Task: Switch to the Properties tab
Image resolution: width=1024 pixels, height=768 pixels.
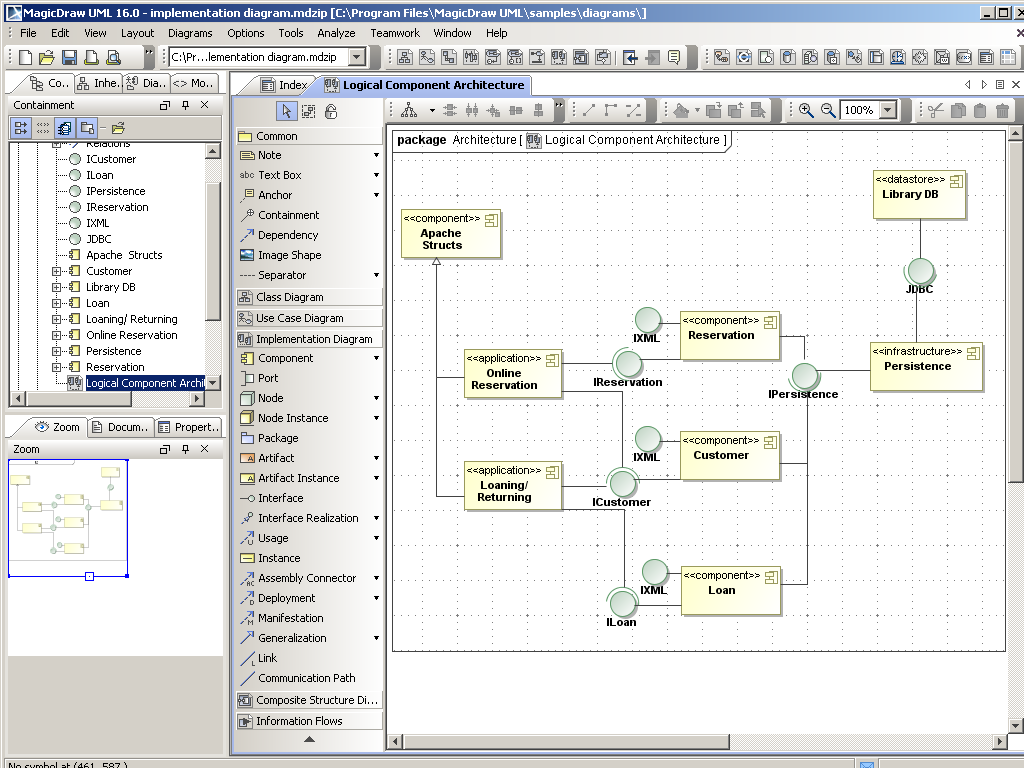Action: 188,427
